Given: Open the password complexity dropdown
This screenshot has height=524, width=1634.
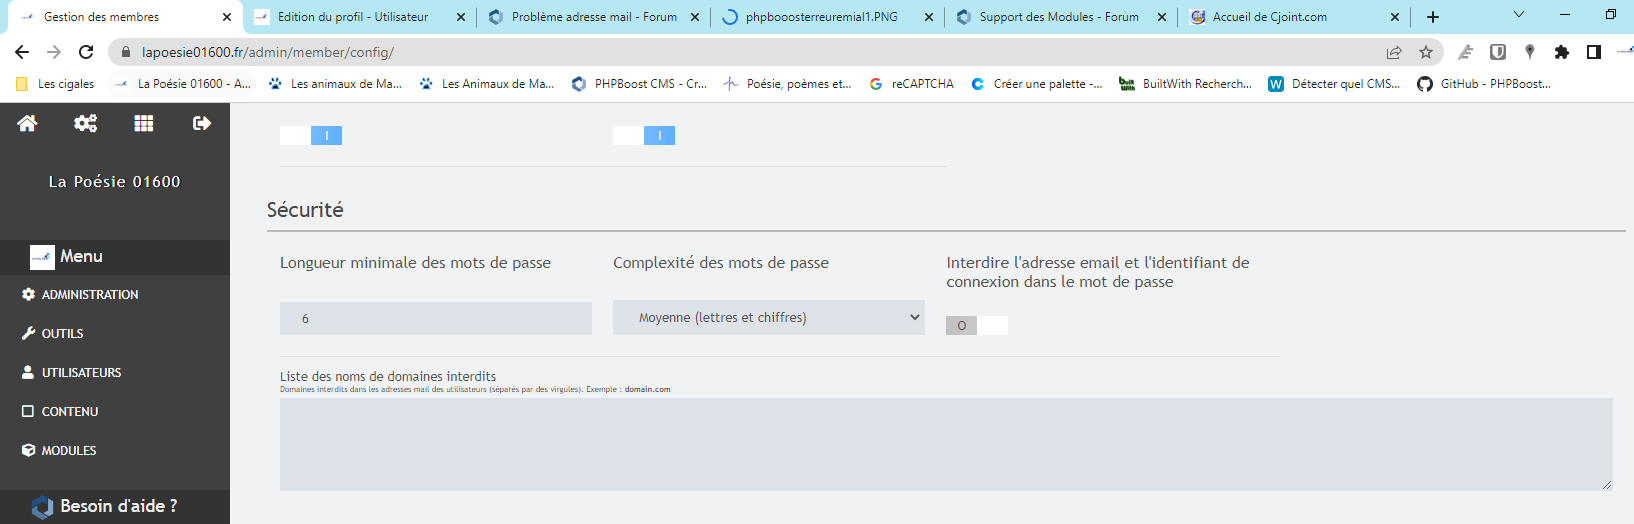Looking at the screenshot, I should coord(769,317).
